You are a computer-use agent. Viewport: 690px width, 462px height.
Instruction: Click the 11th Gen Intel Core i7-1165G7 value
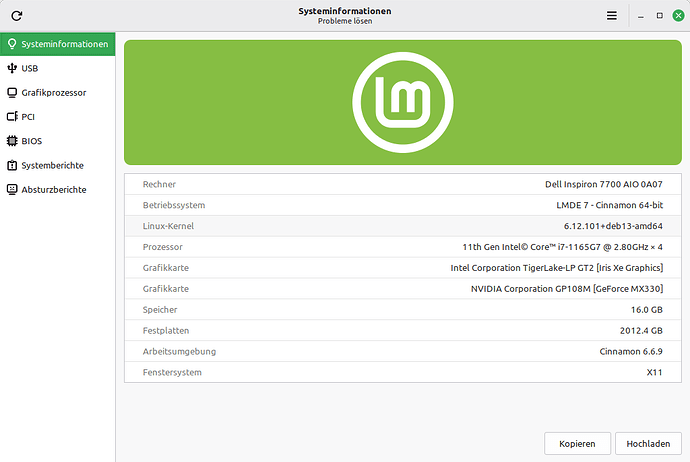[x=562, y=247]
